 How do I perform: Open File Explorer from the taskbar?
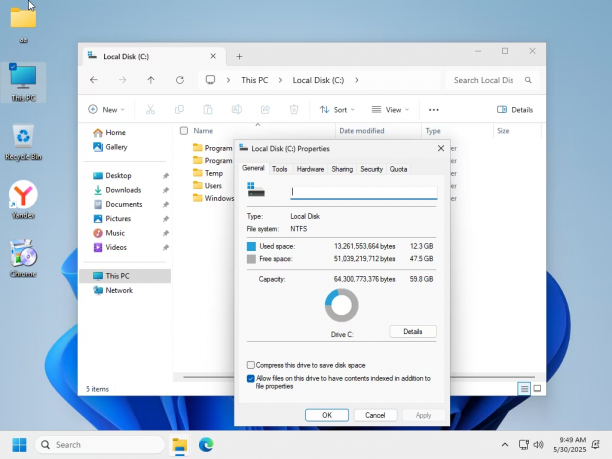click(180, 445)
